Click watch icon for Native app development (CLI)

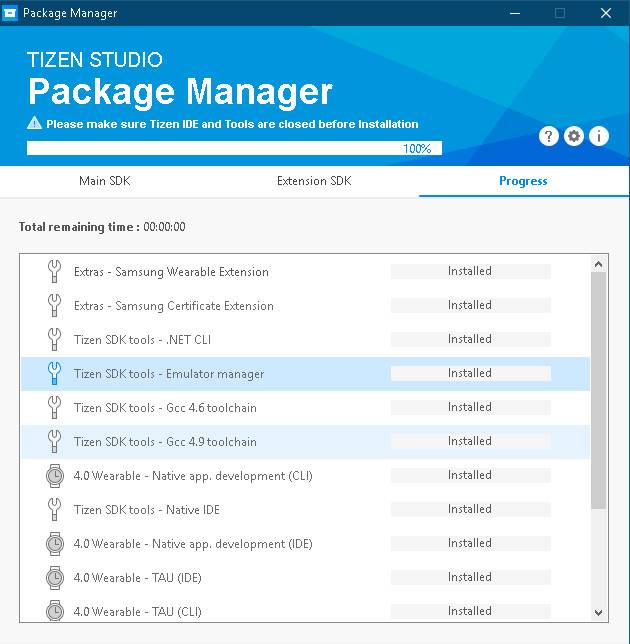click(55, 476)
